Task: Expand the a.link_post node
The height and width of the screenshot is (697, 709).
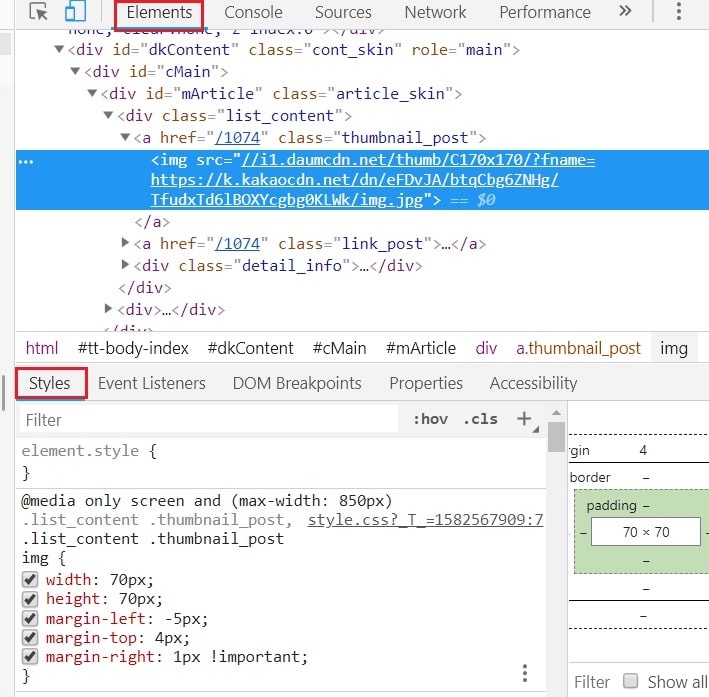Action: 125,242
